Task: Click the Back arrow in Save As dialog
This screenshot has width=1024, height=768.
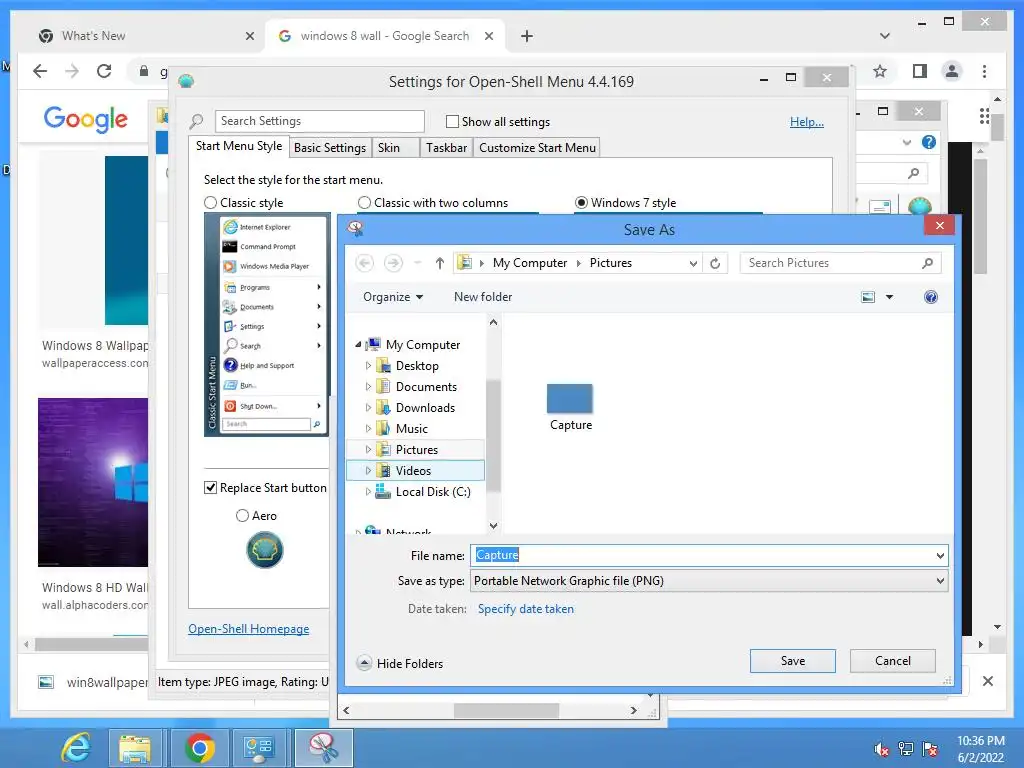Action: point(364,263)
